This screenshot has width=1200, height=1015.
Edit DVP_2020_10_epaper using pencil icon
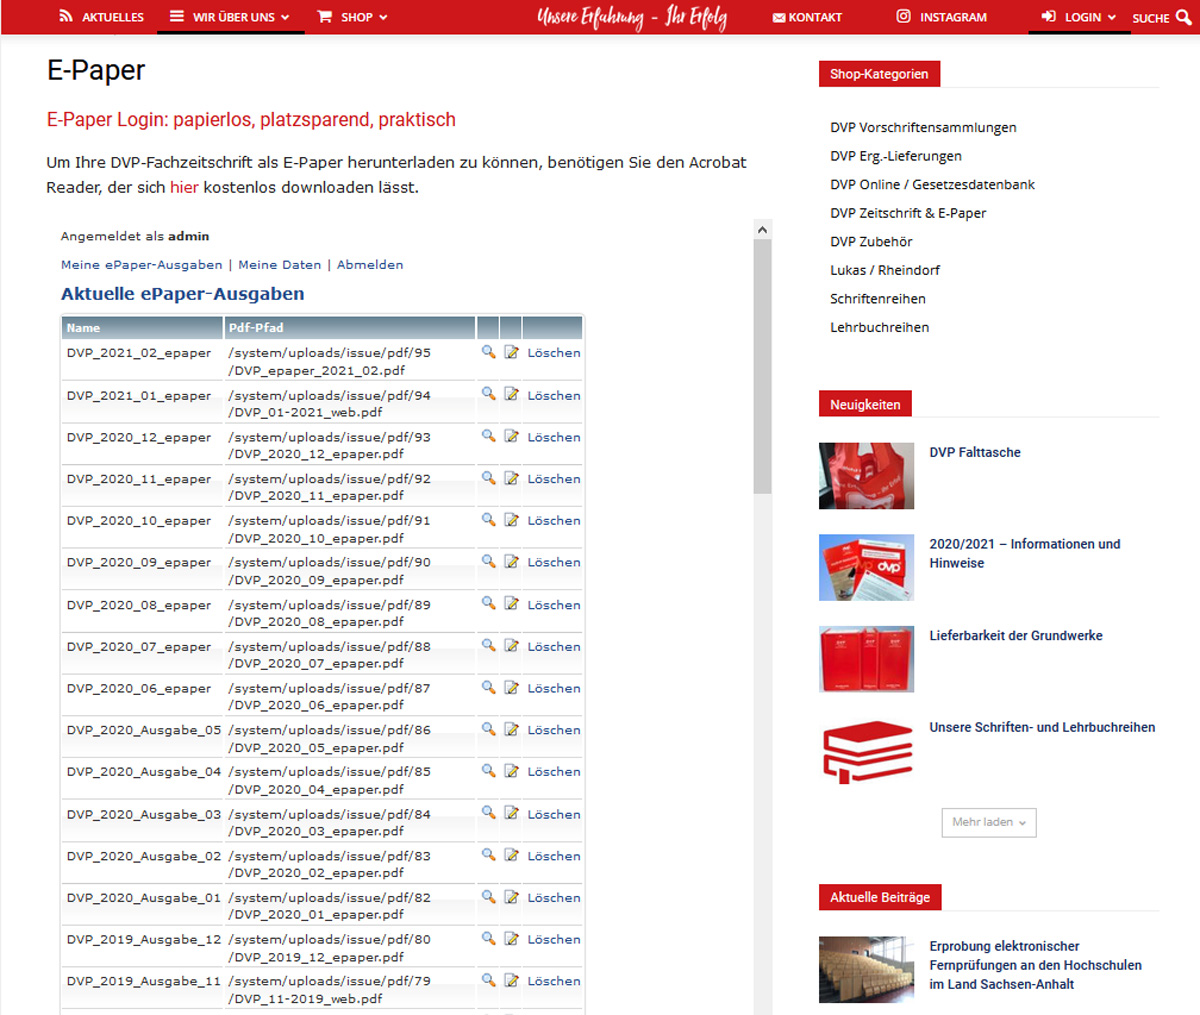pyautogui.click(x=511, y=520)
